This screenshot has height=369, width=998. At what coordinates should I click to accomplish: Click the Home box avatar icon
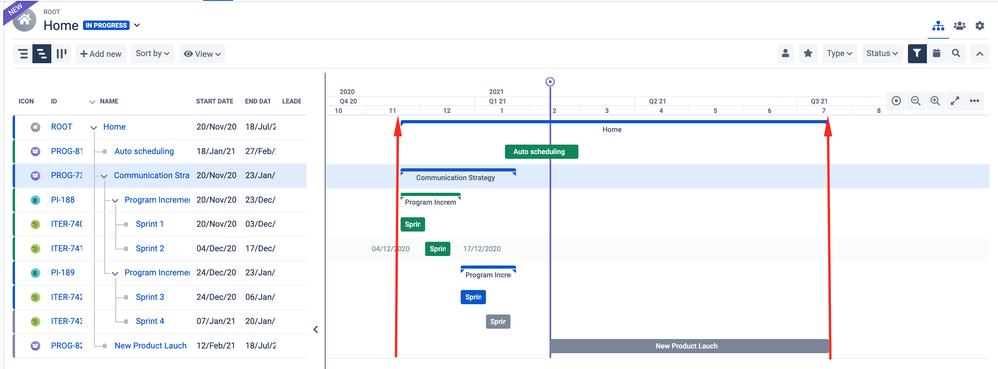pos(25,20)
